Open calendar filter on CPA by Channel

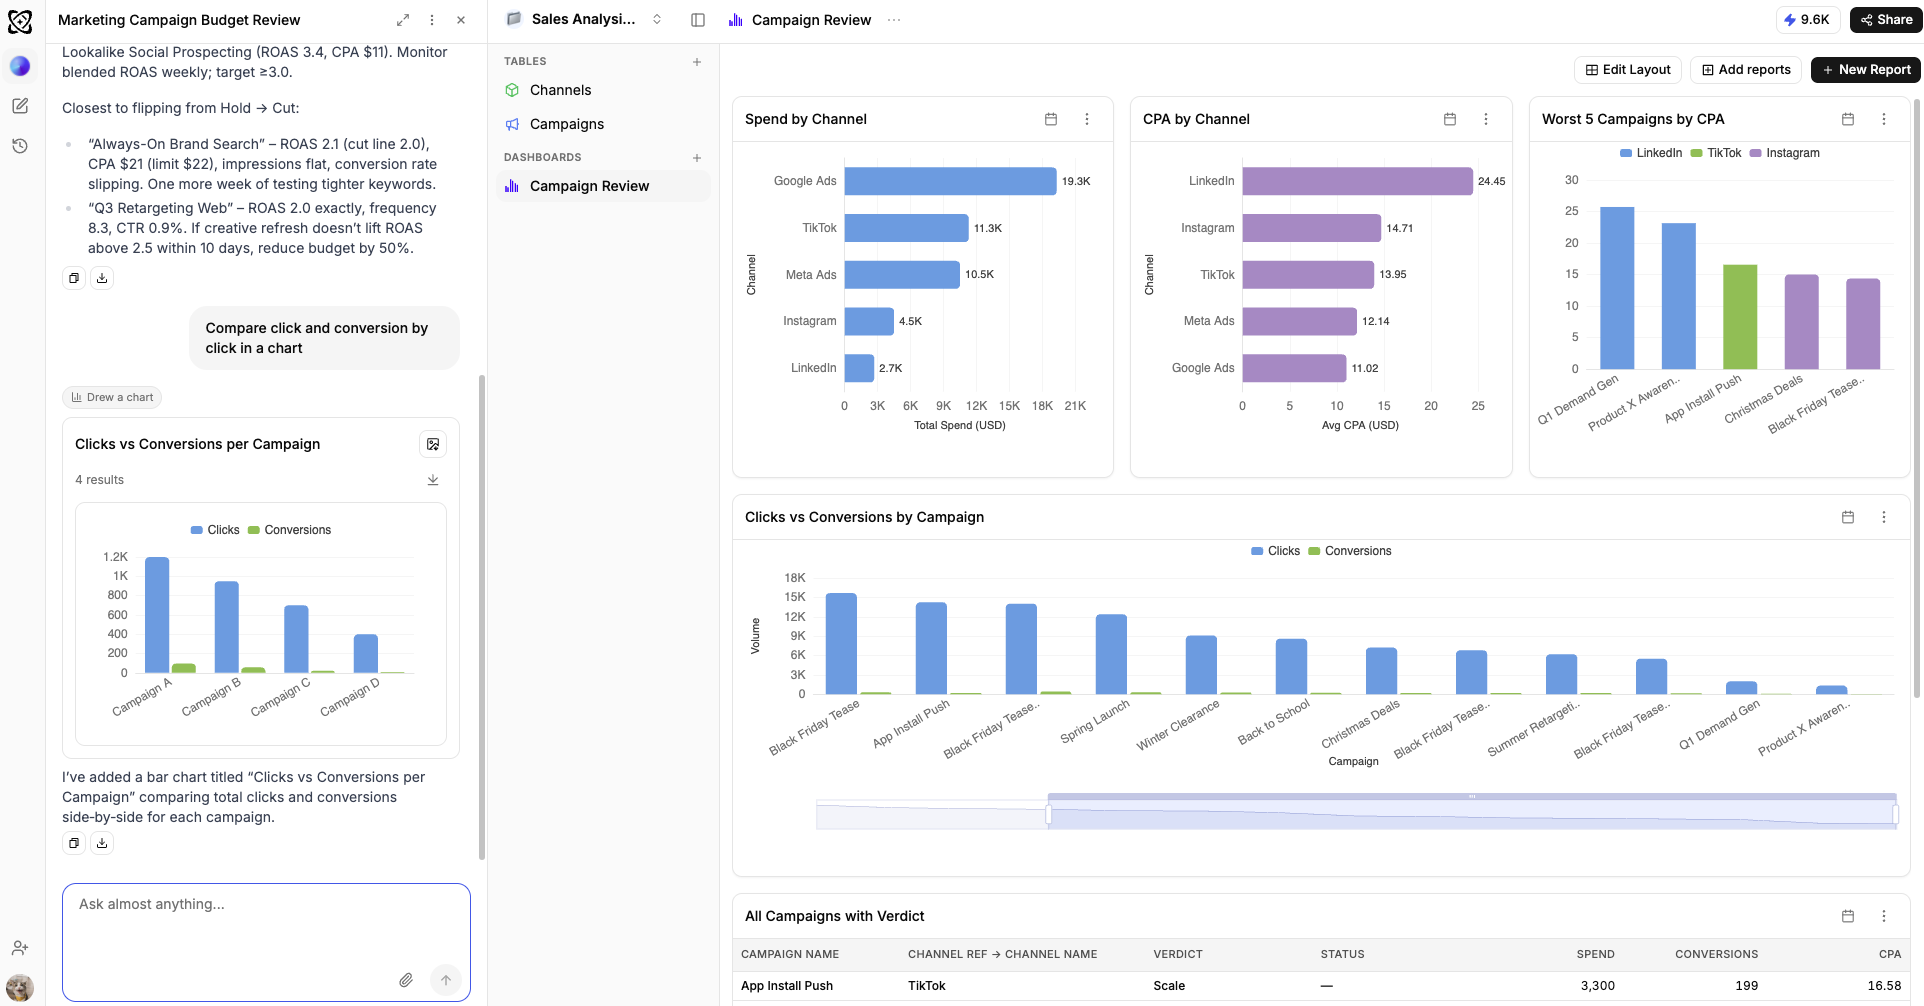pos(1450,119)
